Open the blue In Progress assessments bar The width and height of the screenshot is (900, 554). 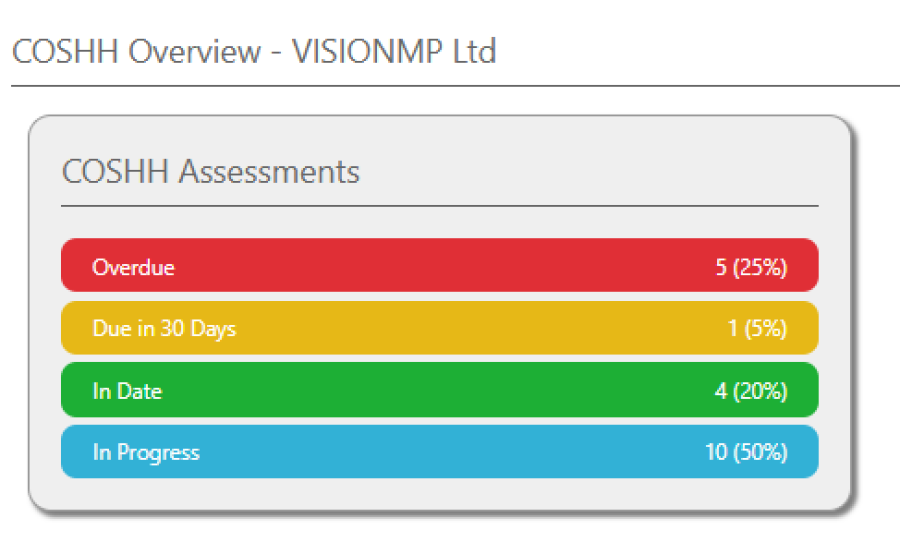(x=440, y=452)
